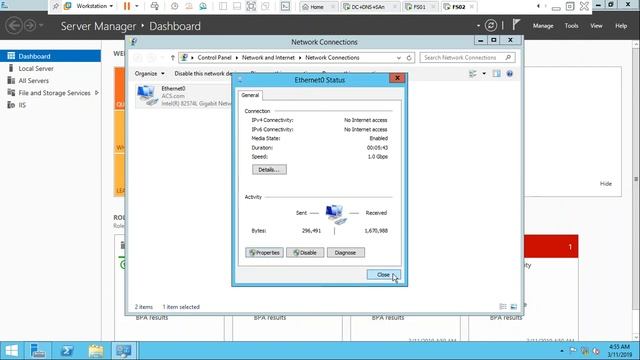Switch to large icons view in status bar

pos(513,307)
